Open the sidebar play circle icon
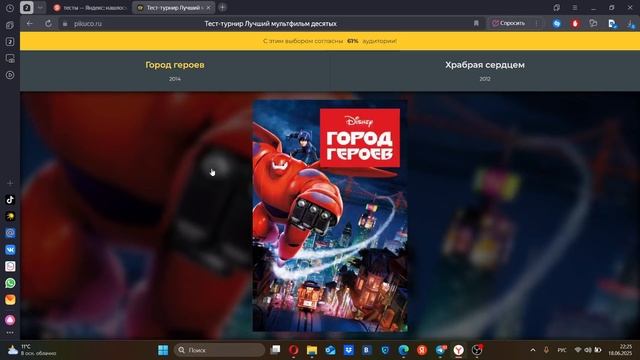 click(x=10, y=75)
